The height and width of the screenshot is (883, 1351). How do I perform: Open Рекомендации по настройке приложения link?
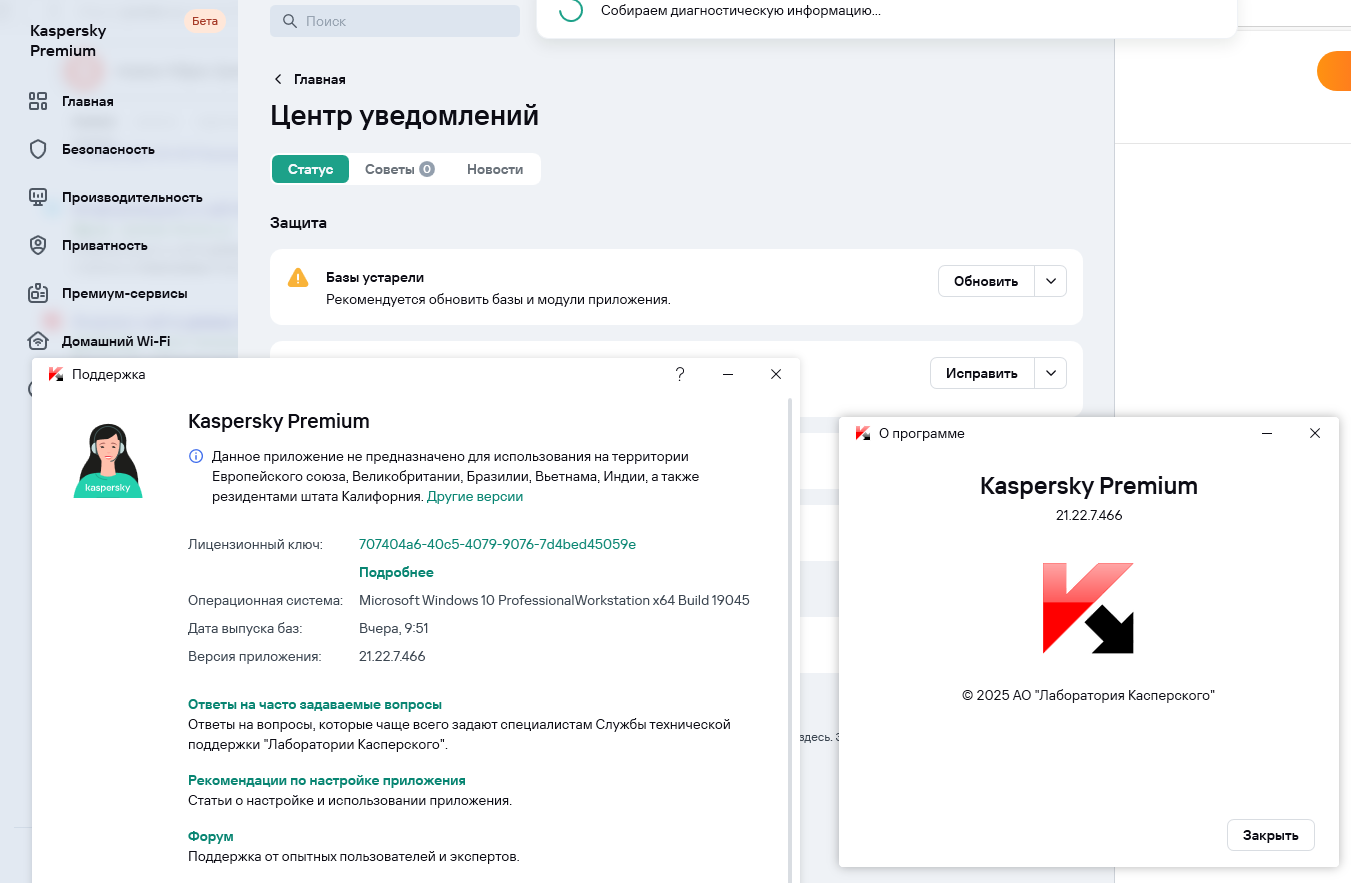[327, 780]
